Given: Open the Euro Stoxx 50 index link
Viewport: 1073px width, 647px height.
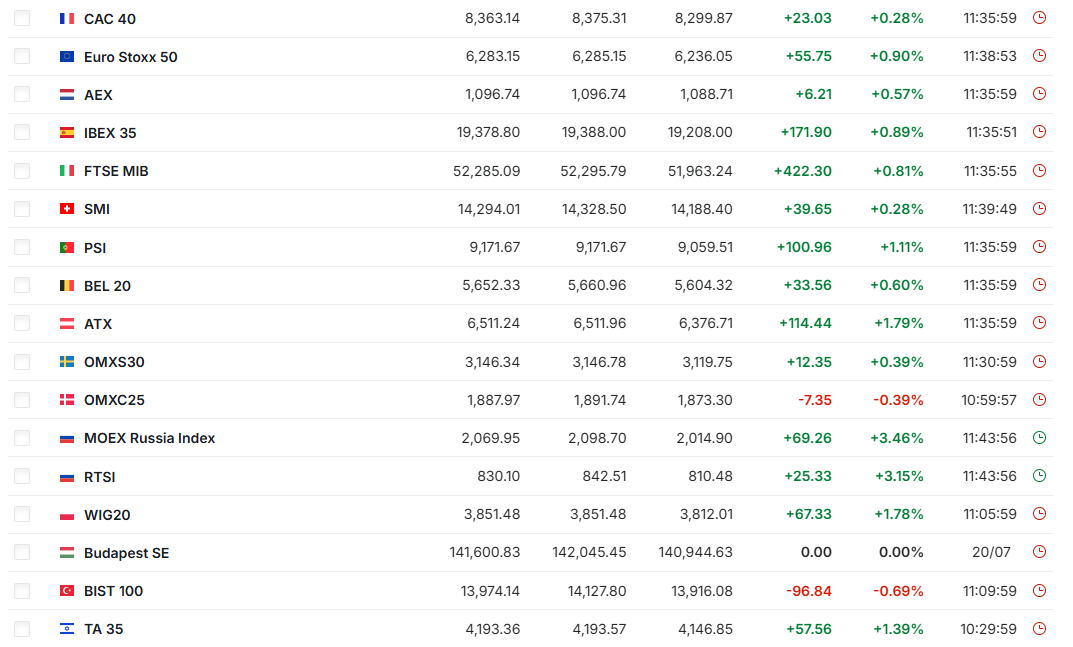Looking at the screenshot, I should (131, 57).
